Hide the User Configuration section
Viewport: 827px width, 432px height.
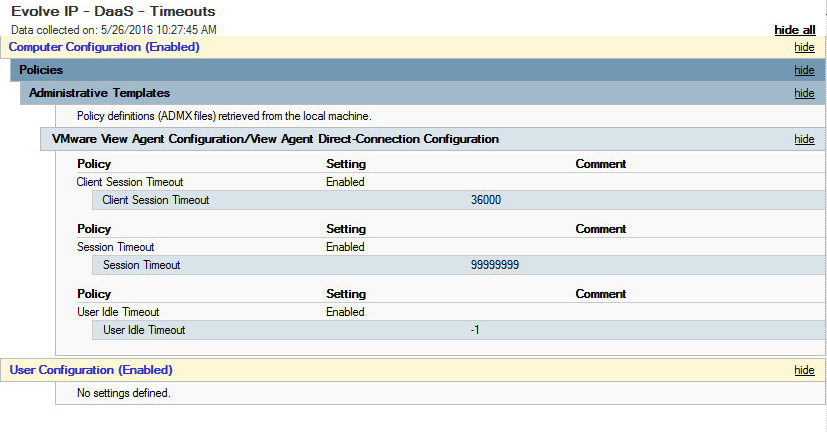click(804, 370)
